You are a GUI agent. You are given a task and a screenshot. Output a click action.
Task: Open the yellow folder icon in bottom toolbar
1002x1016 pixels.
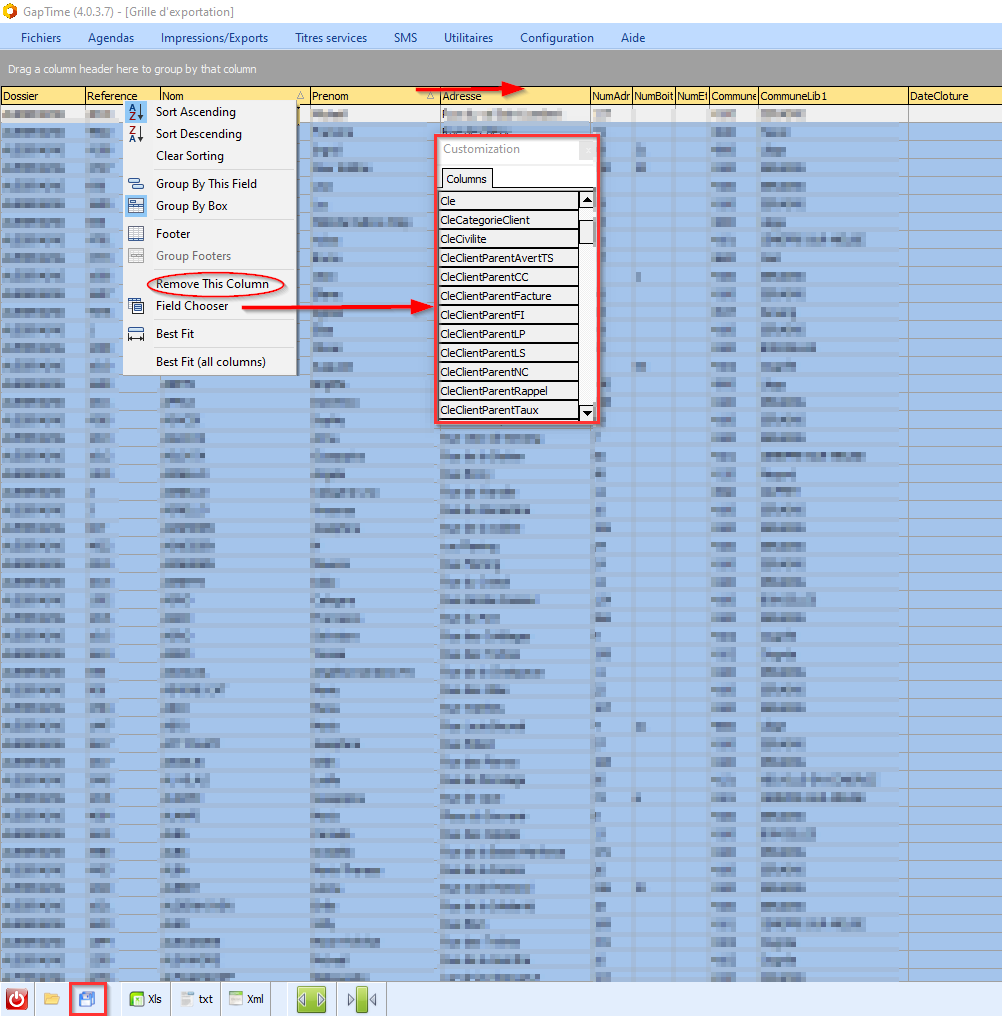(x=51, y=999)
